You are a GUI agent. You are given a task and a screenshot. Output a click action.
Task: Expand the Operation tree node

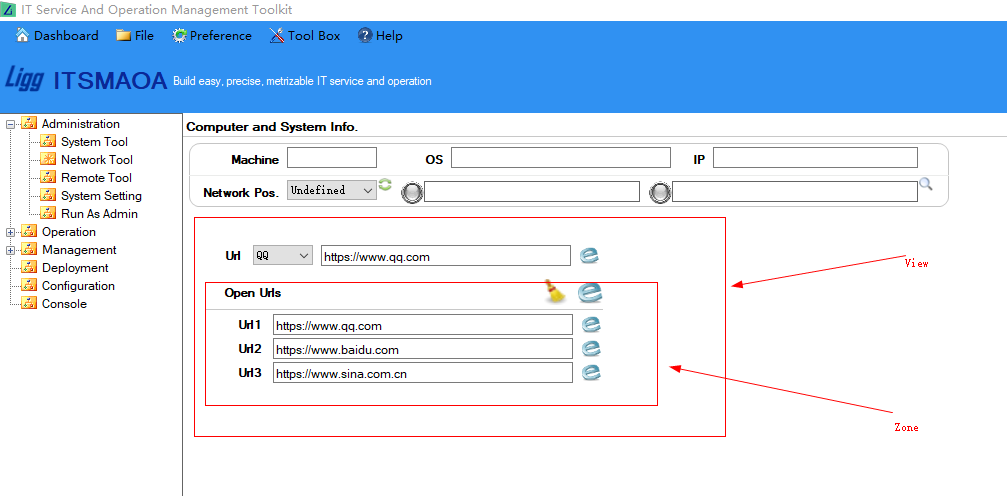pos(10,233)
